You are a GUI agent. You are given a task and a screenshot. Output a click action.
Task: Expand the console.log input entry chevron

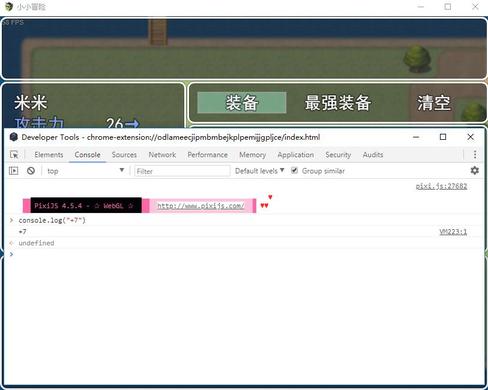pos(11,220)
